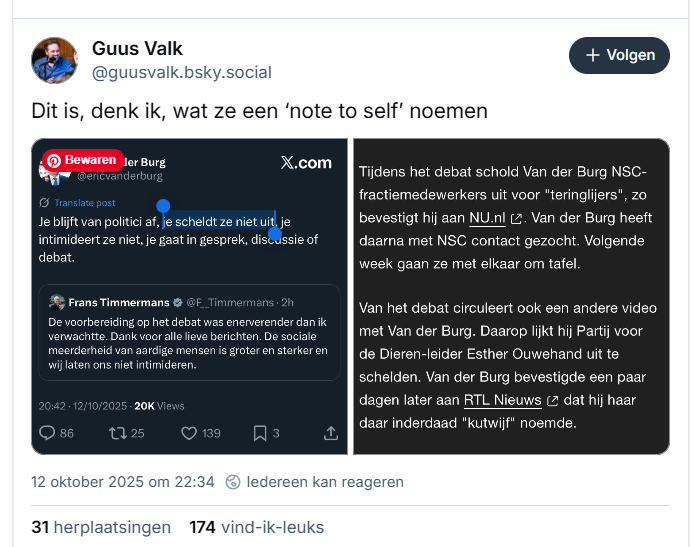
Task: Click the share upload icon
Action: click(331, 433)
